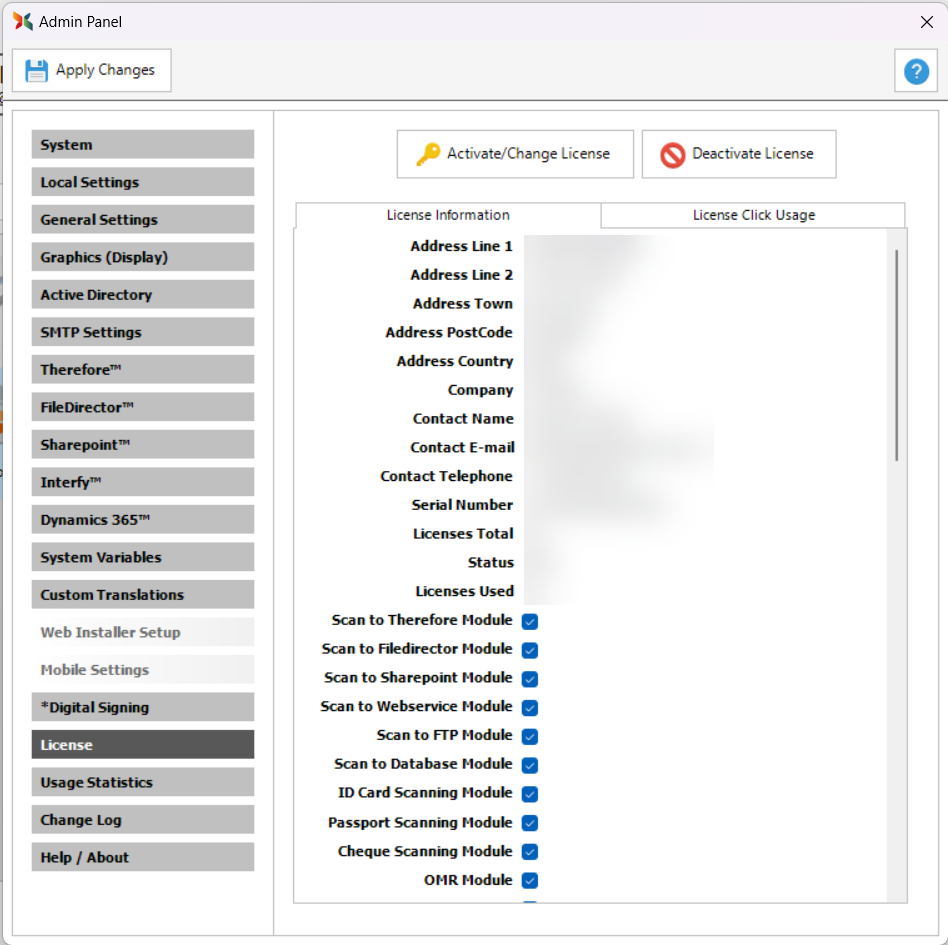Toggle the Scan to Sharepoint Module checkbox
Viewport: 948px width, 945px height.
point(530,679)
